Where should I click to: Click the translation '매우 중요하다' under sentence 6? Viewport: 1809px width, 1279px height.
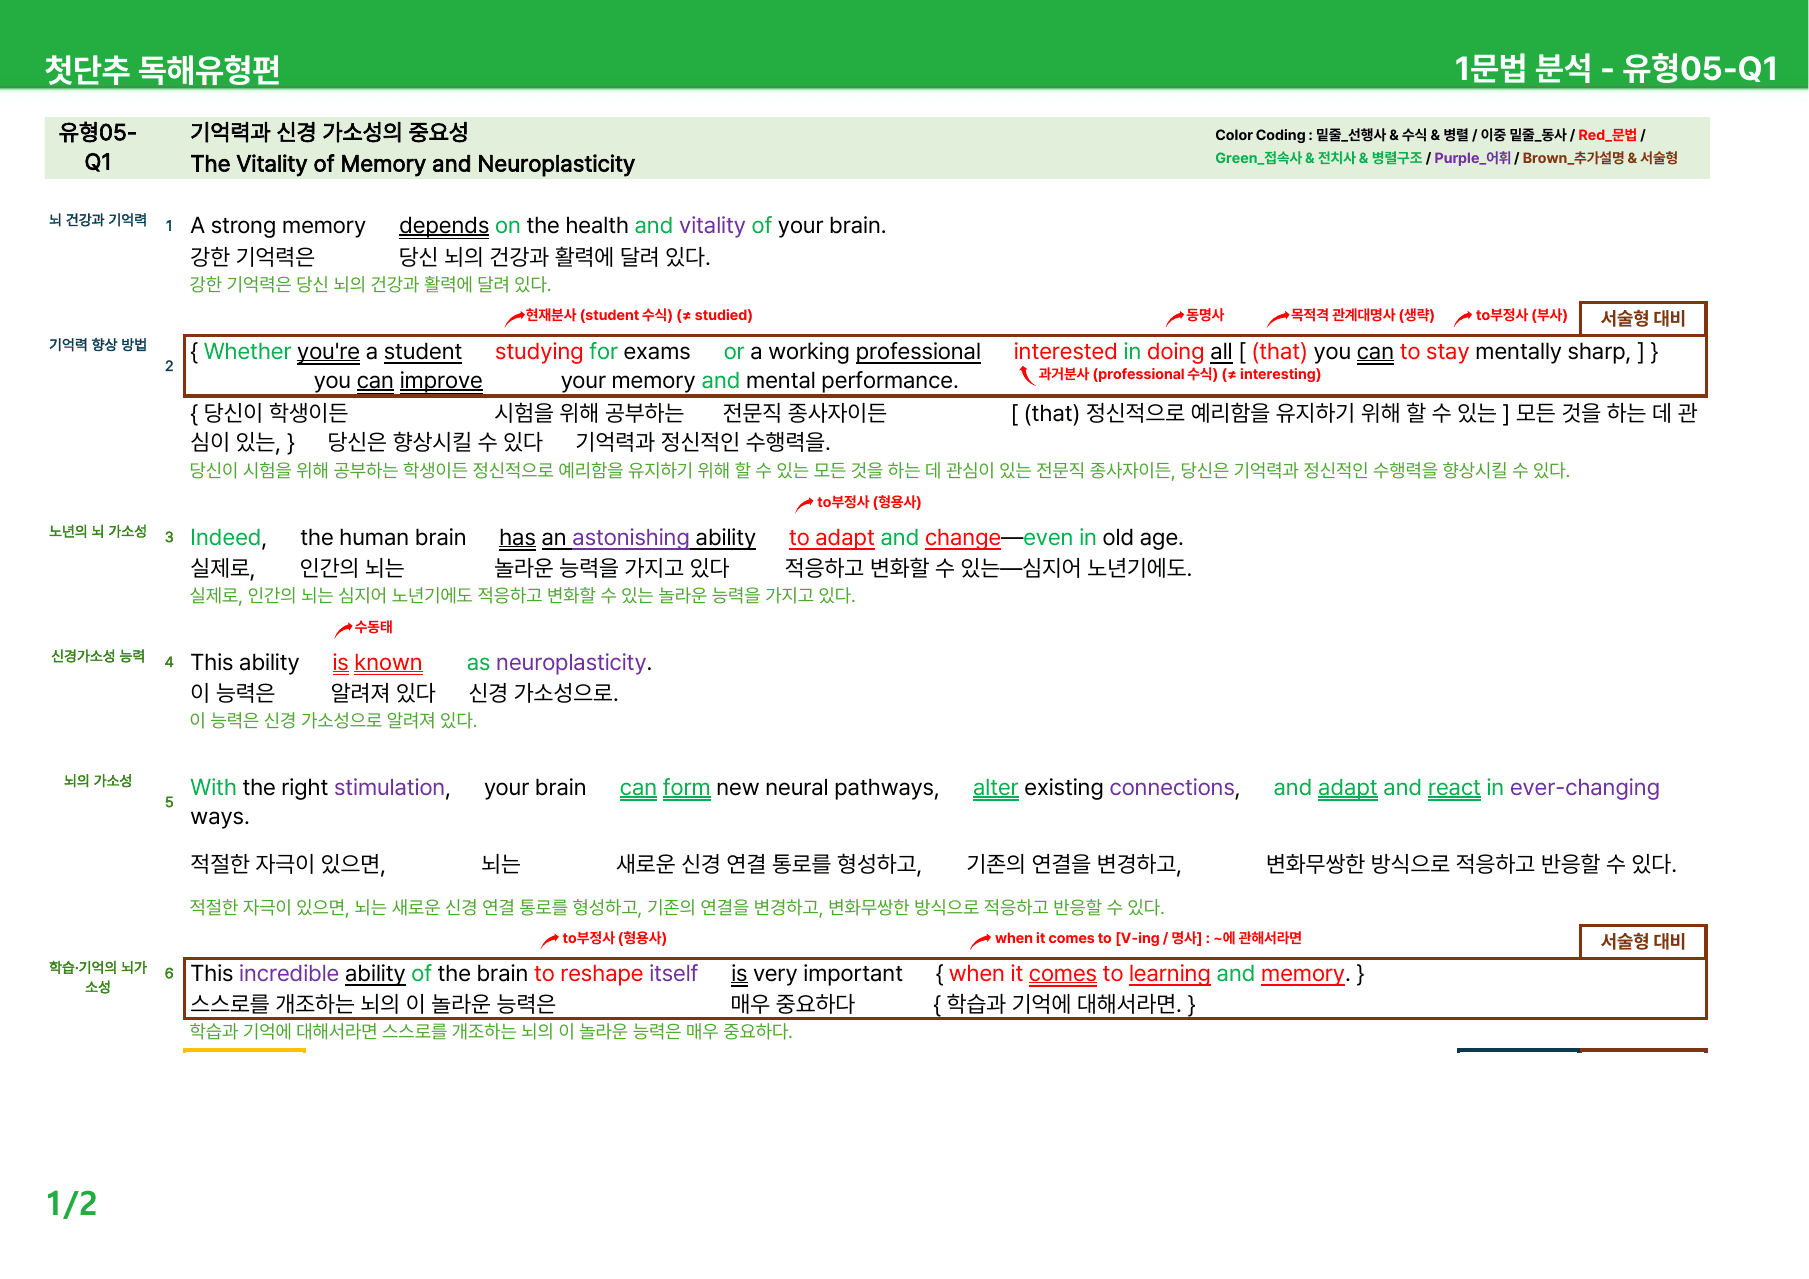(x=792, y=1004)
